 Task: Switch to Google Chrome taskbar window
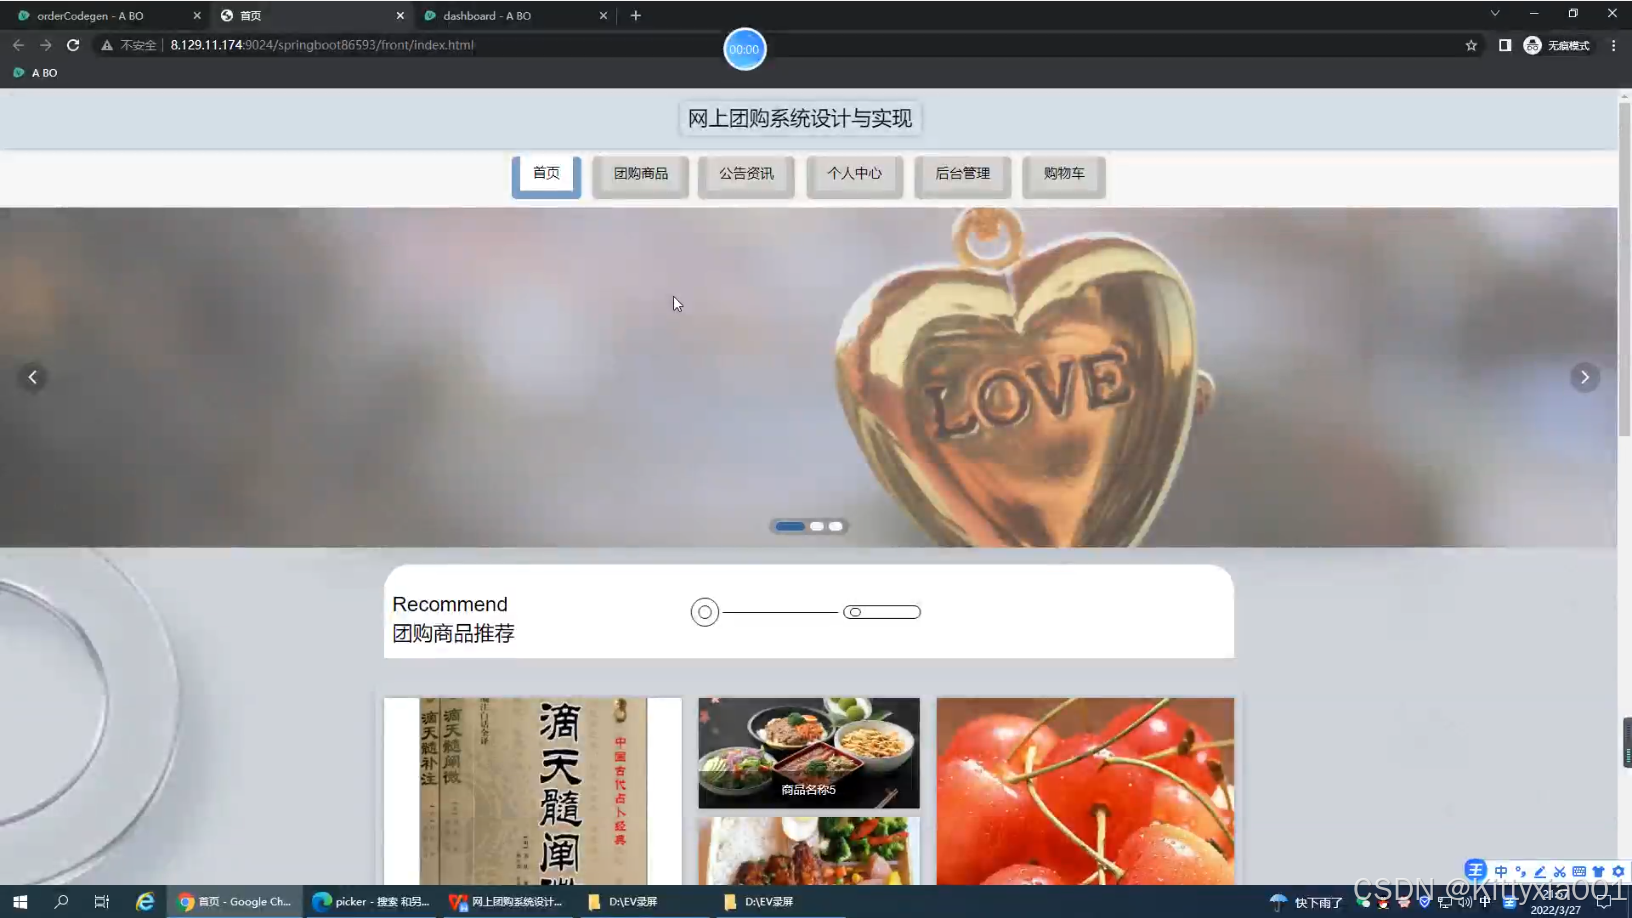[235, 902]
